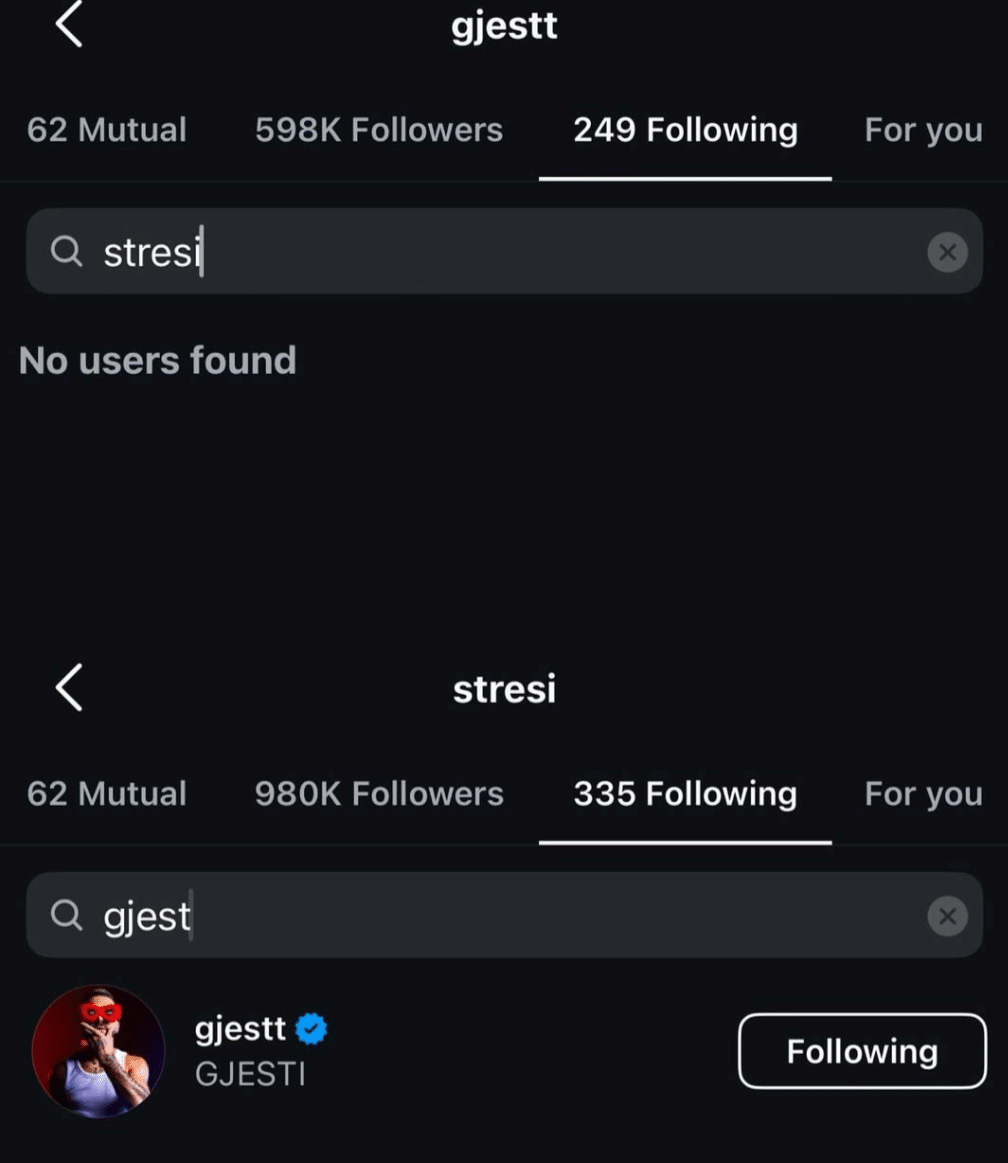Open 62 Mutual tab on gjestt's page

pyautogui.click(x=107, y=130)
